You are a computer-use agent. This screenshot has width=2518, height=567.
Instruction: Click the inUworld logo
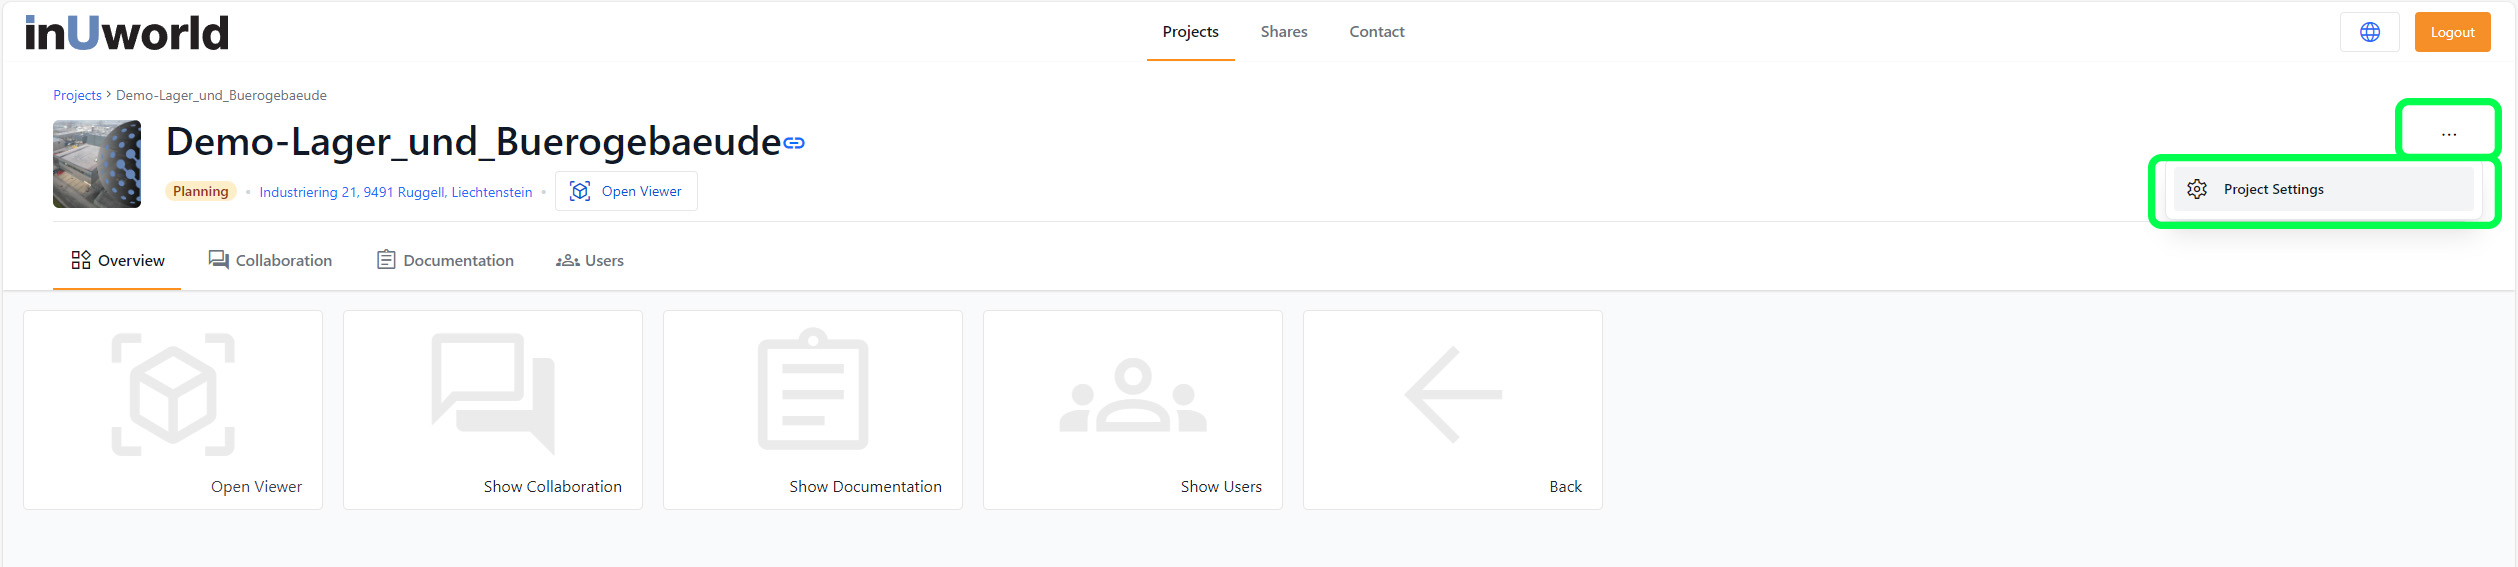click(x=127, y=33)
